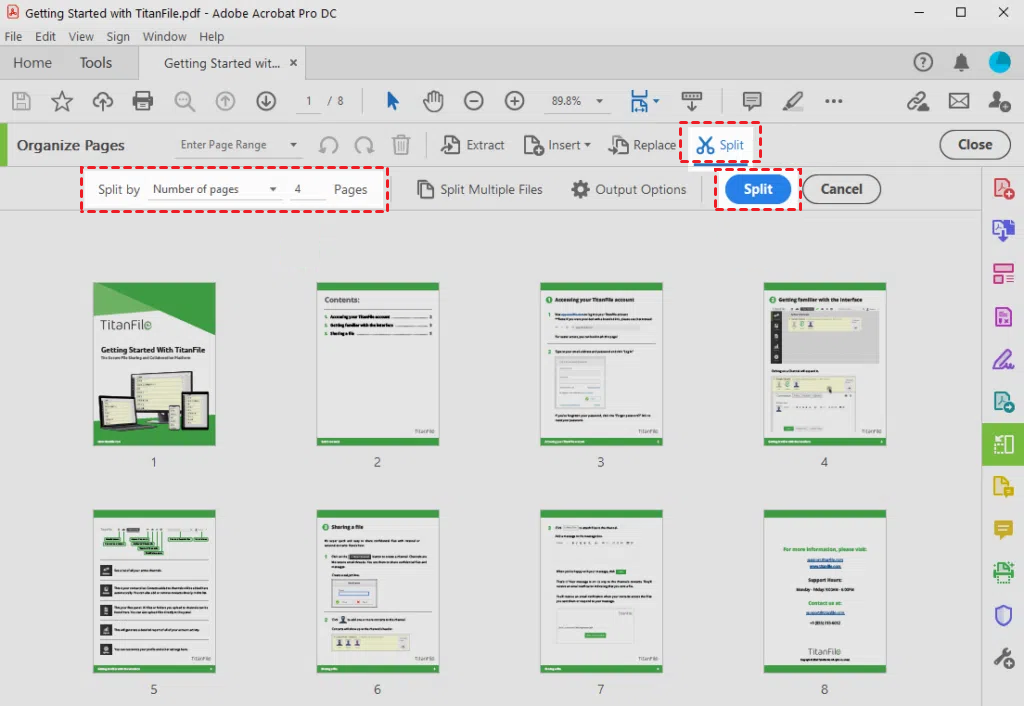Open the Insert pages dropdown

[558, 145]
